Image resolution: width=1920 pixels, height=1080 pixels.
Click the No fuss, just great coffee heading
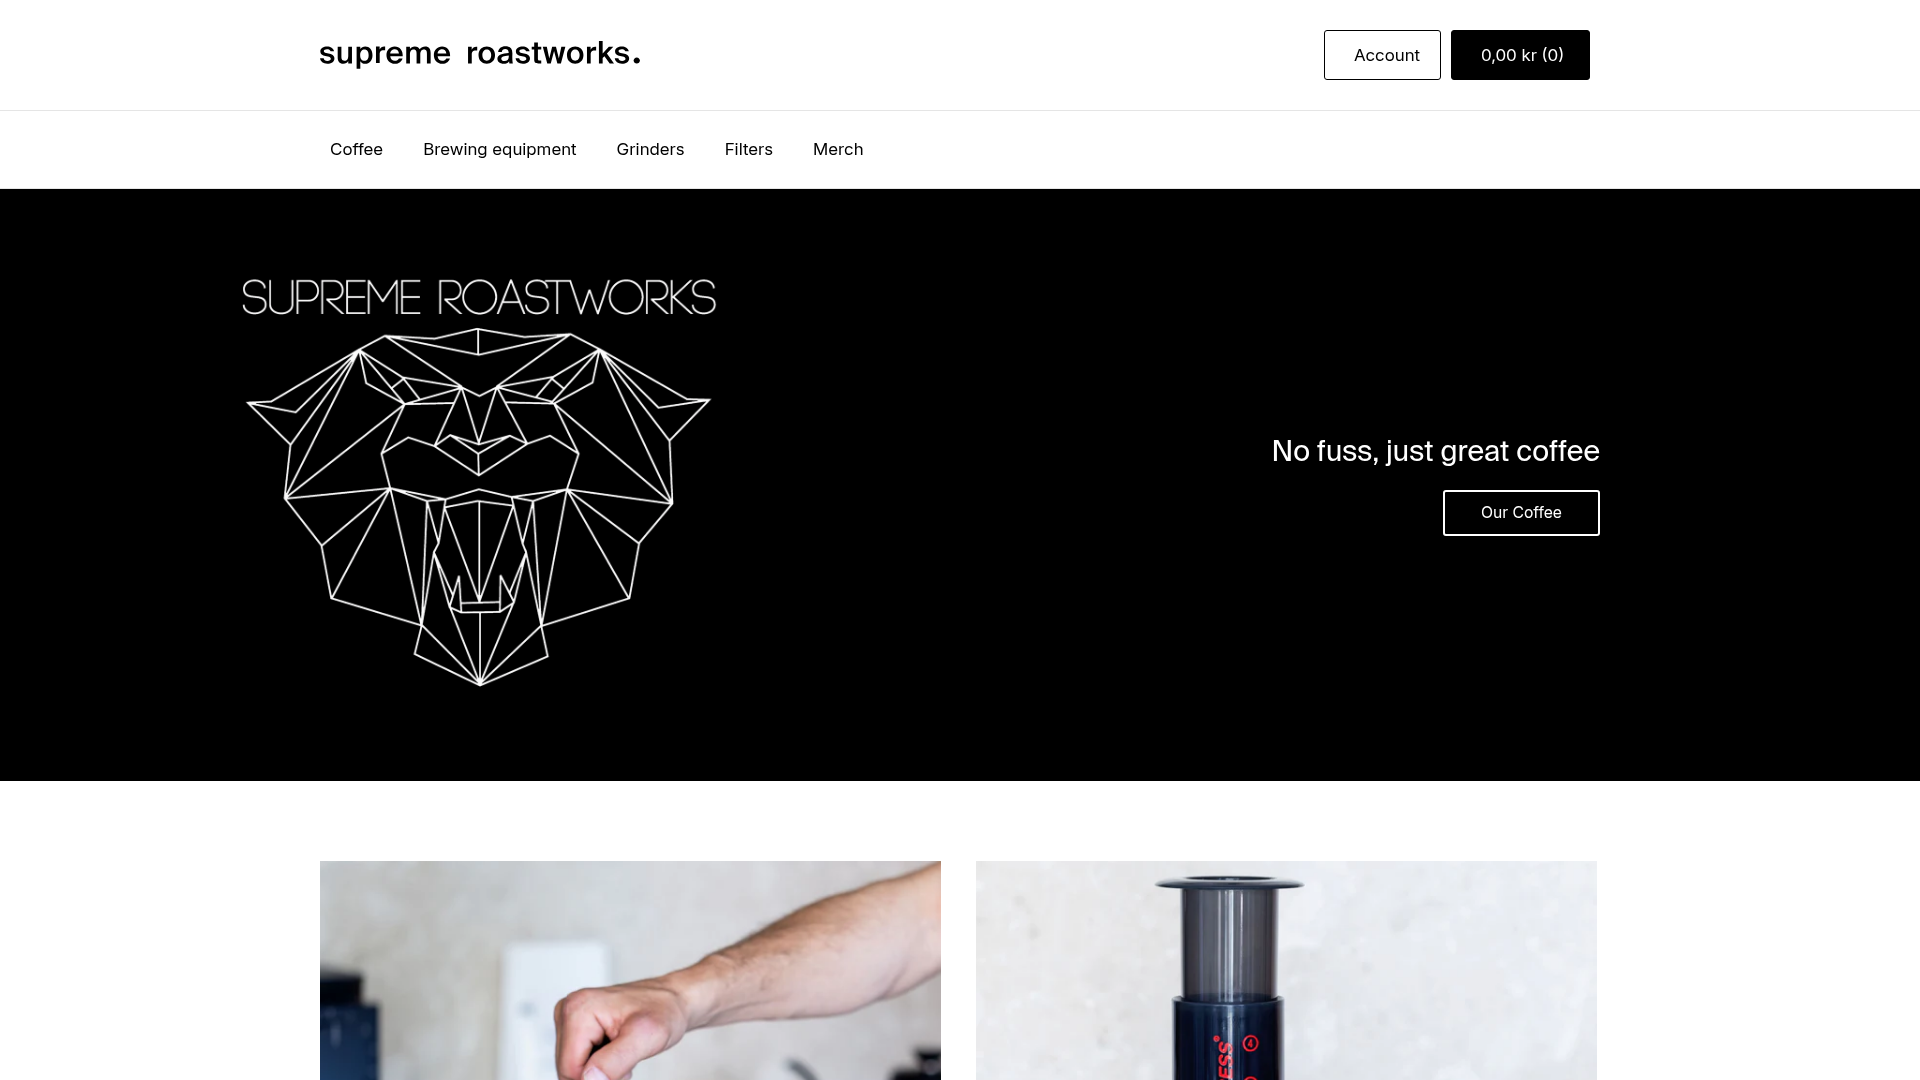(1435, 451)
